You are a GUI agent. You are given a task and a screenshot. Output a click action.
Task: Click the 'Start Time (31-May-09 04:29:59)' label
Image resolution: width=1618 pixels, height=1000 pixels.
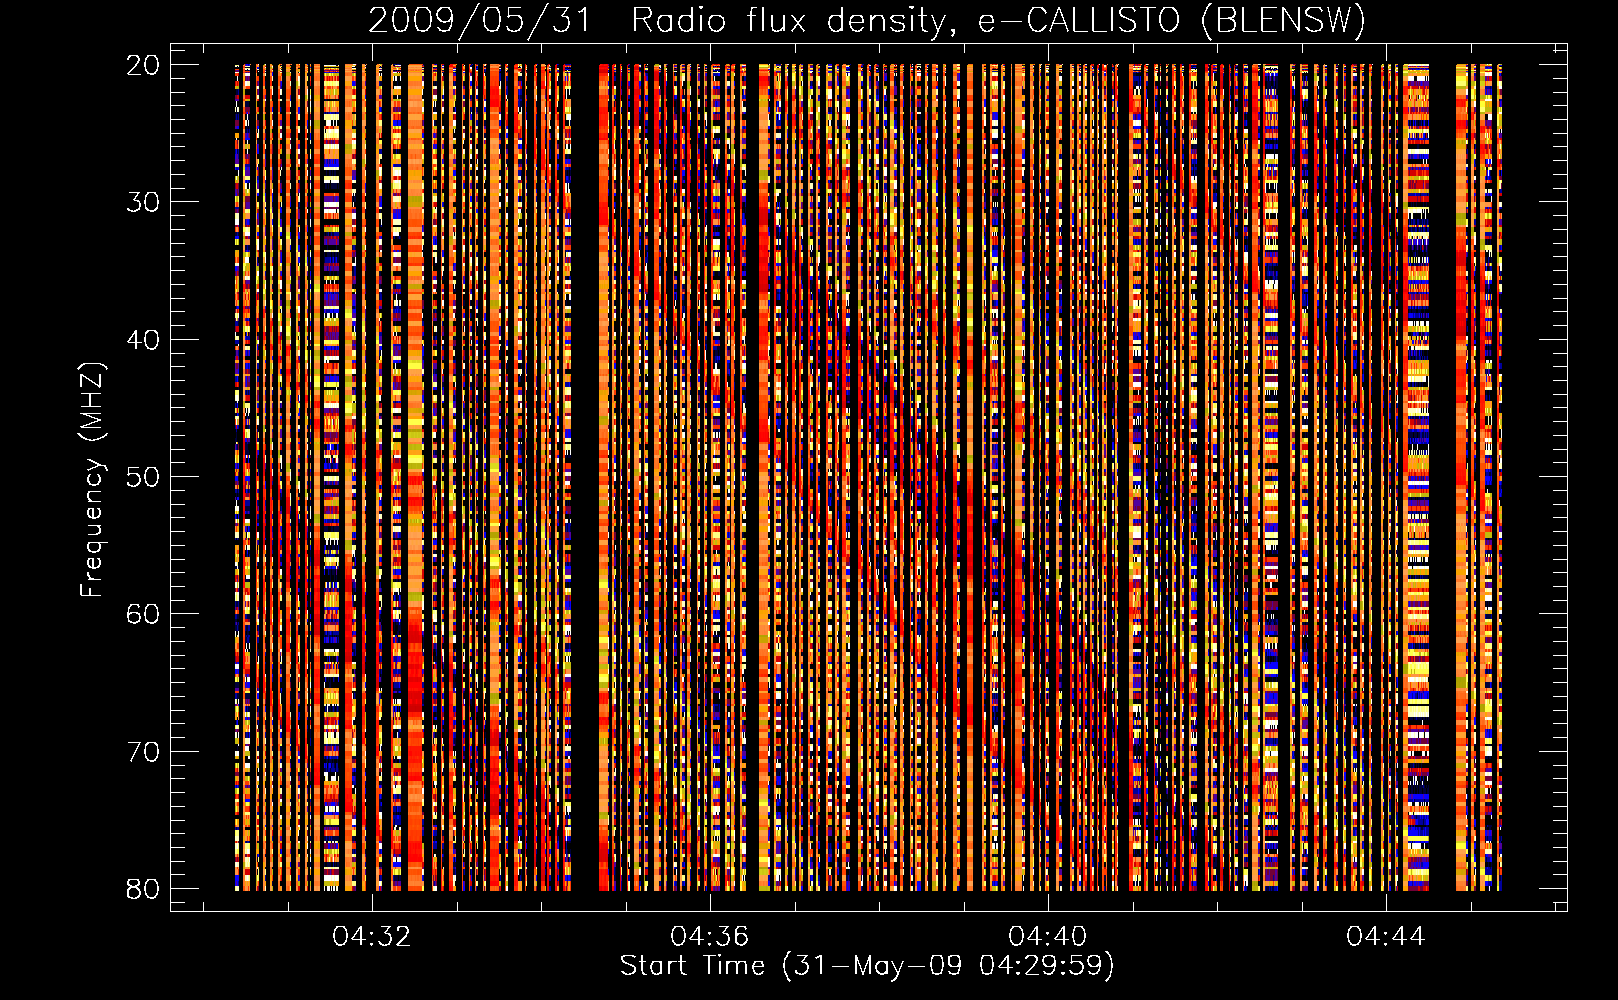click(867, 966)
